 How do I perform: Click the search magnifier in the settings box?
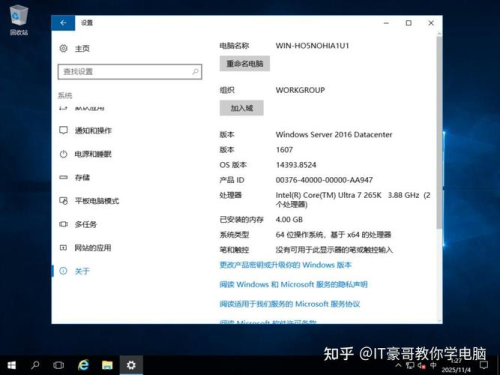click(195, 71)
